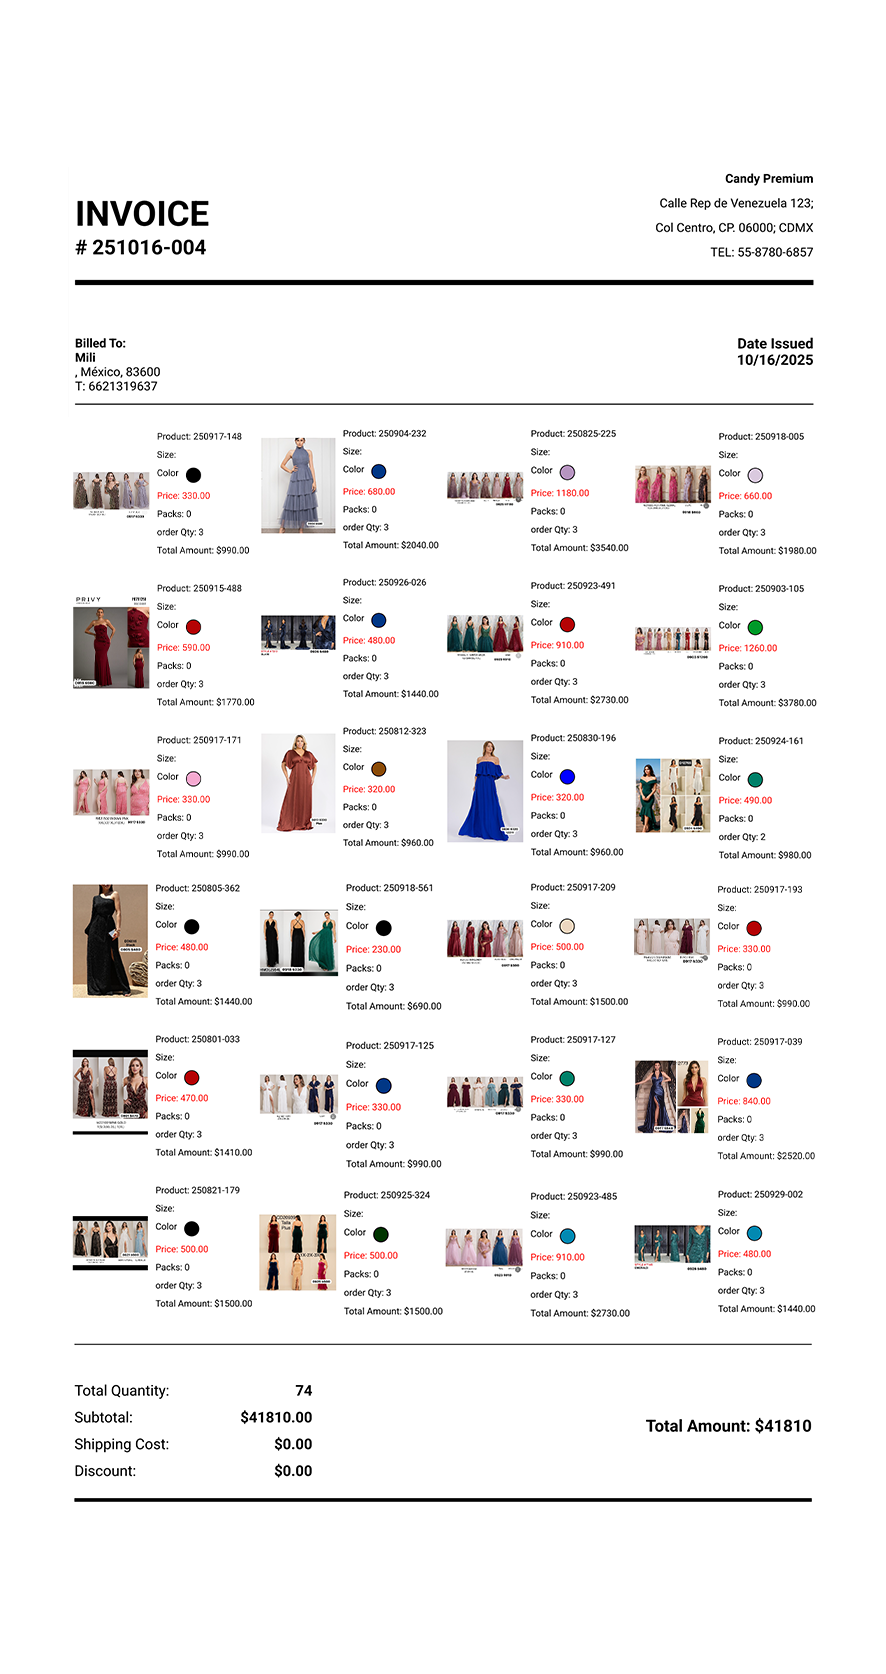Click the Date Issued value 10/16/2025
The image size is (886, 1674).
774,360
